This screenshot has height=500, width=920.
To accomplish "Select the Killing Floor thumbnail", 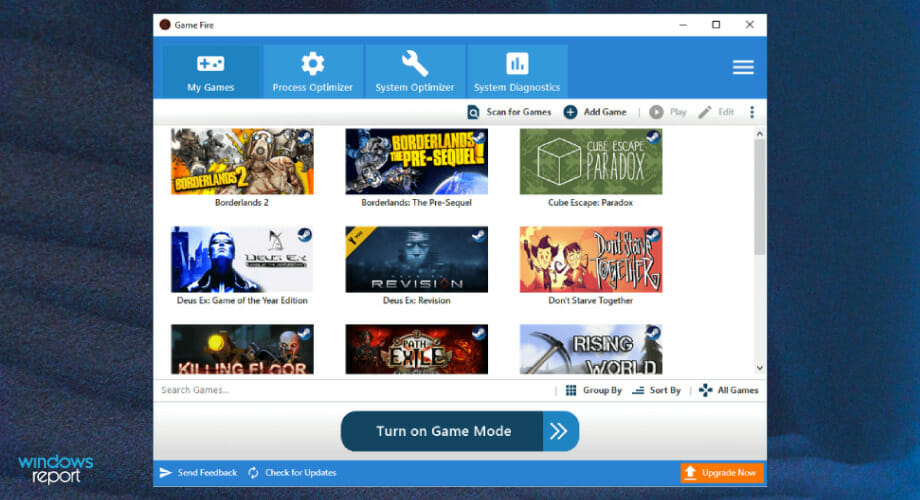I will [x=242, y=349].
